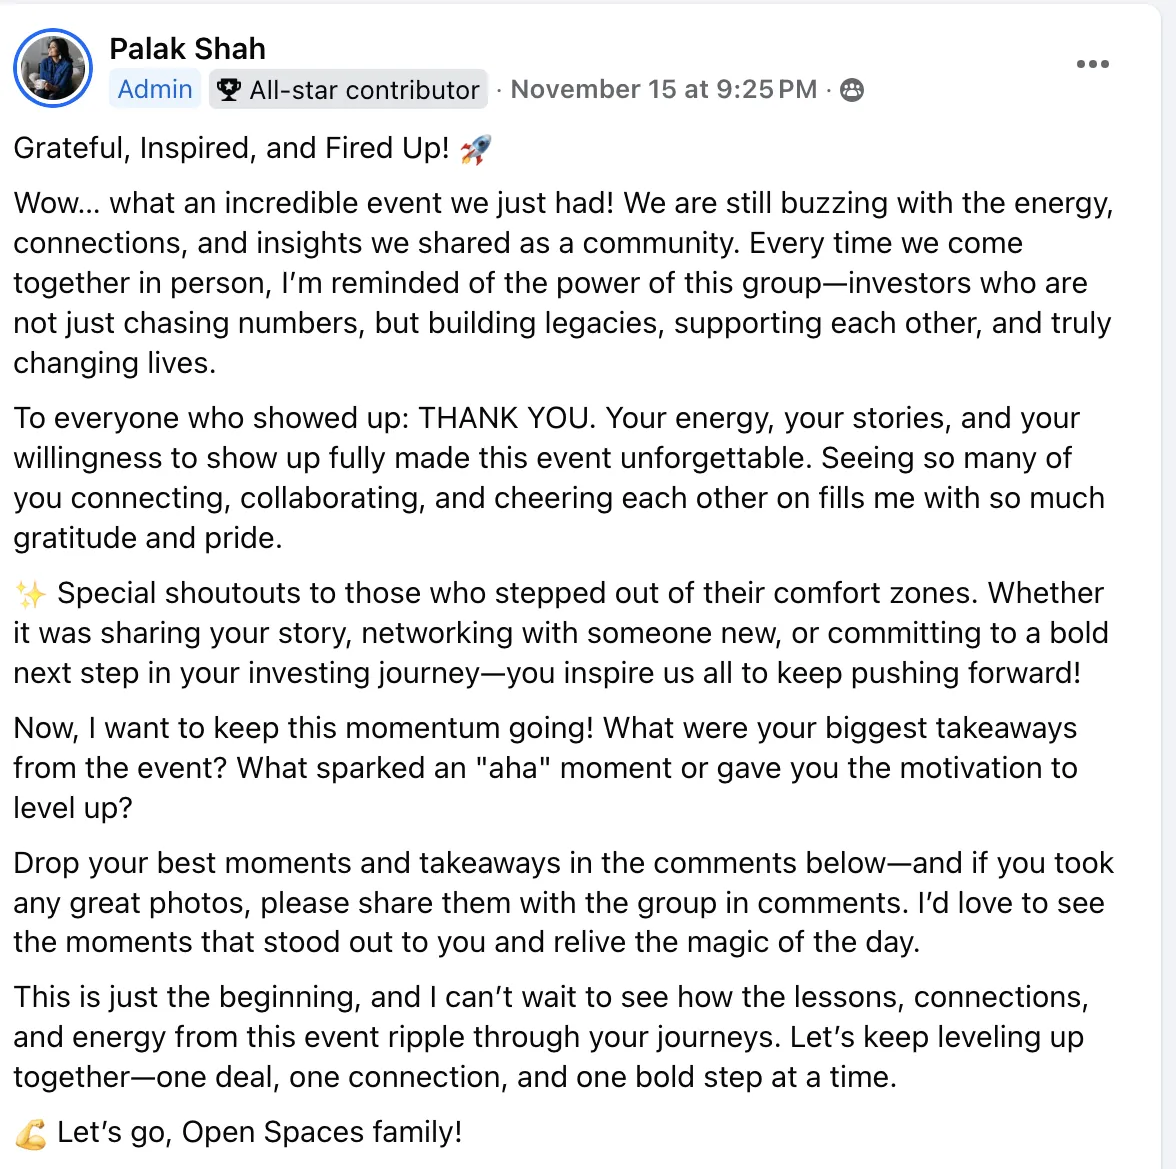Click the group privacy audience icon
Viewport: 1176px width, 1169px height.
[x=852, y=90]
